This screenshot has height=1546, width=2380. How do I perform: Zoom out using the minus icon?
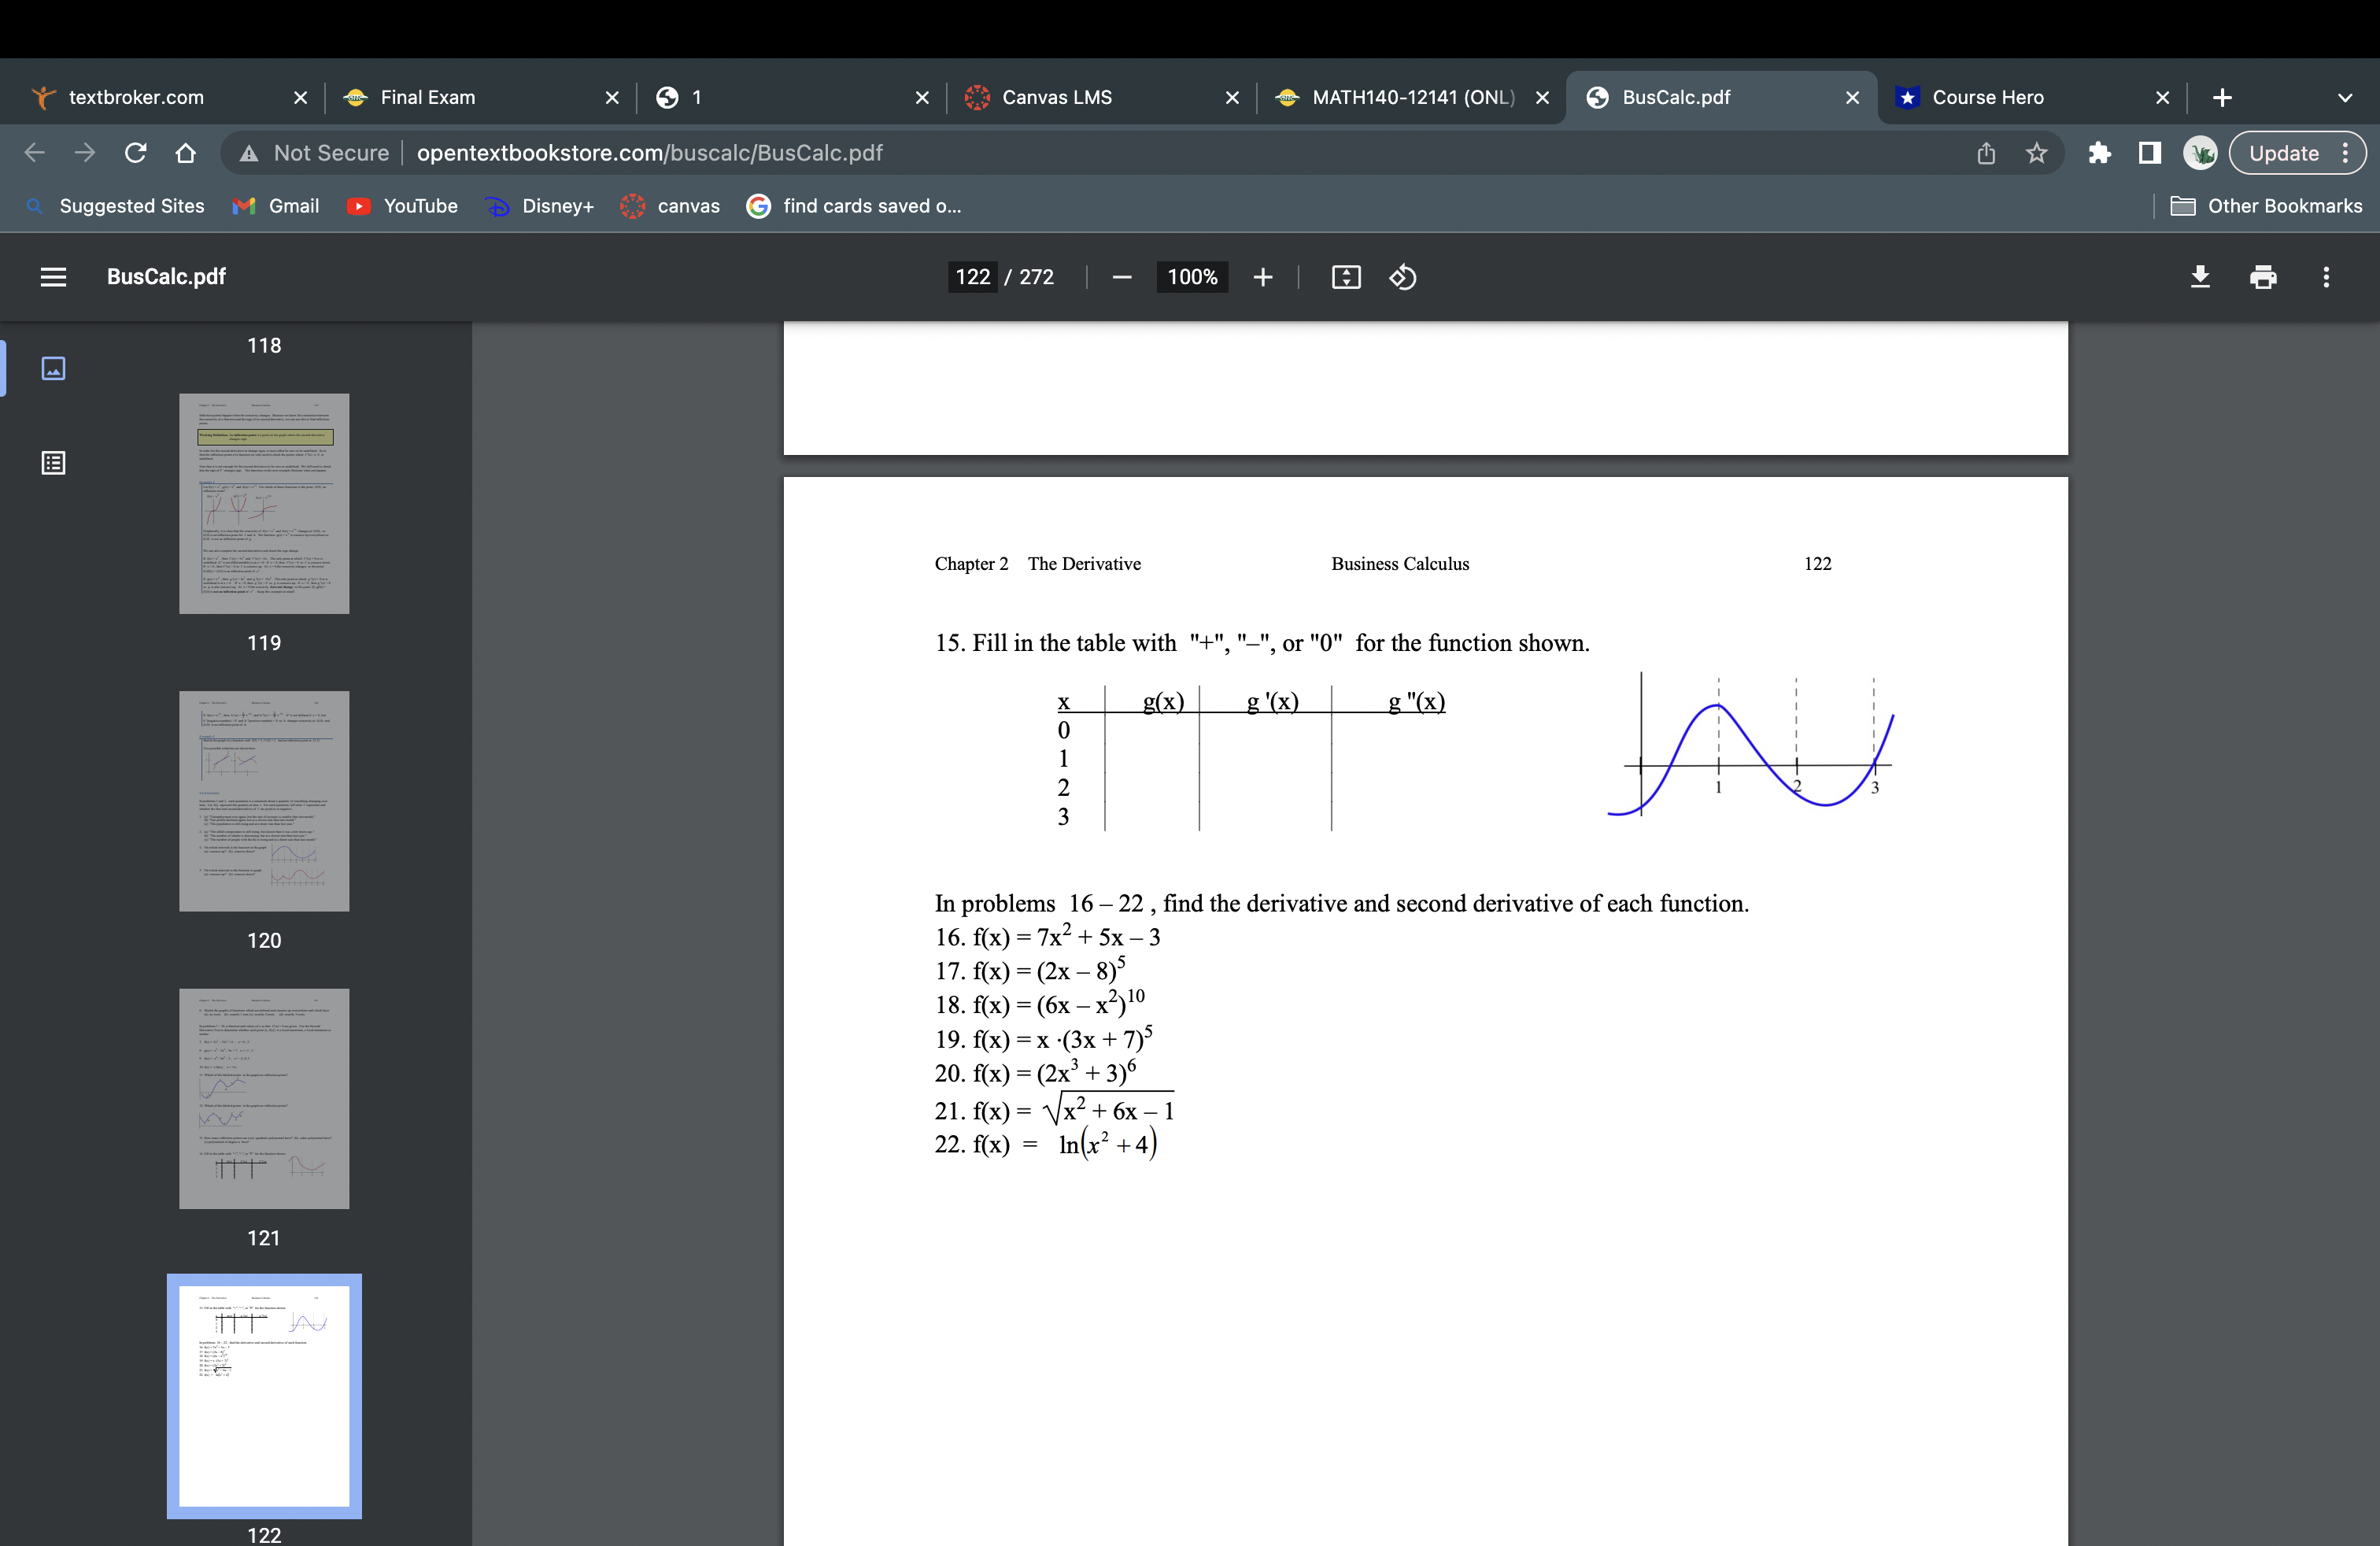tap(1121, 277)
